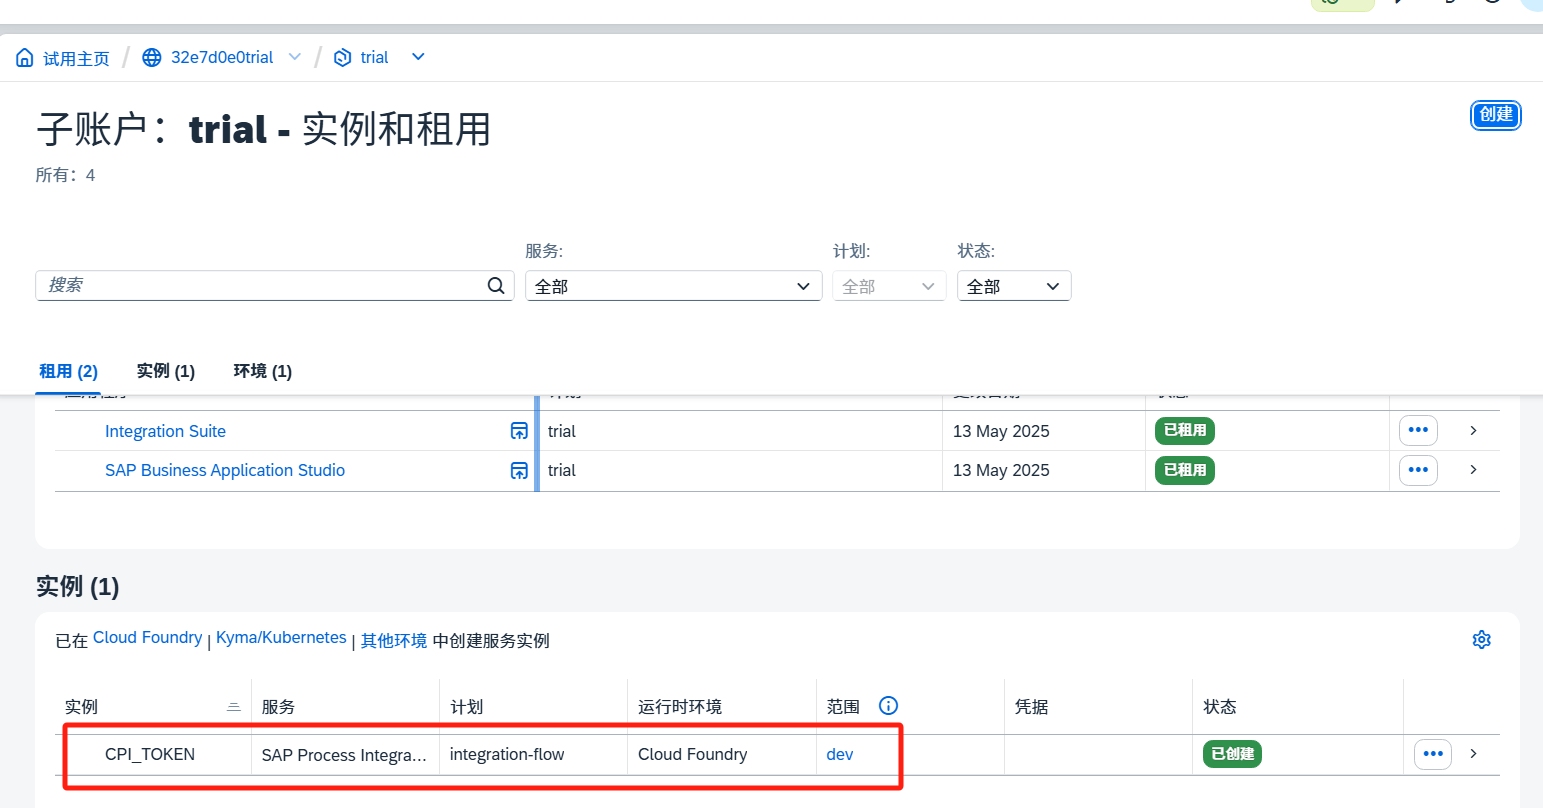Click the 其他环境 link
The width and height of the screenshot is (1543, 808).
[x=394, y=641]
